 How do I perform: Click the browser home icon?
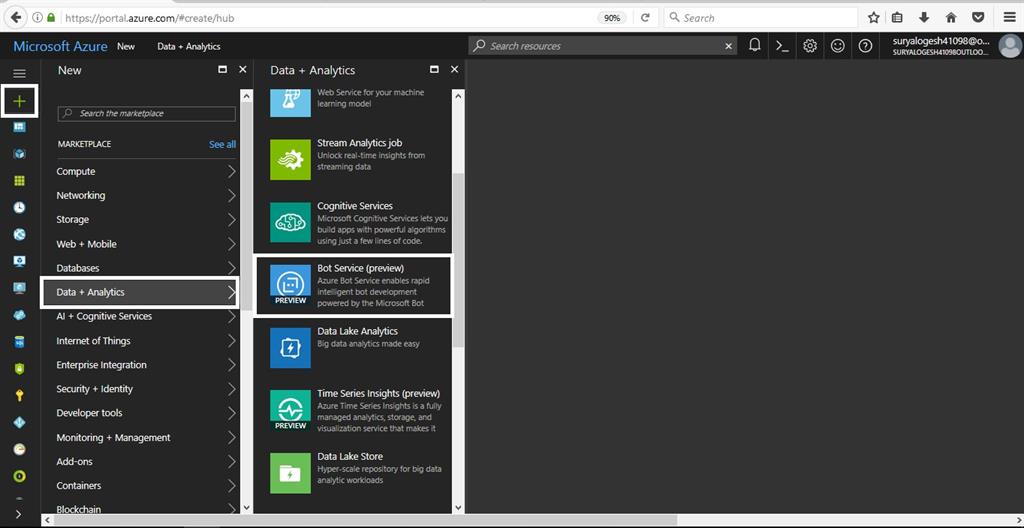coord(951,18)
